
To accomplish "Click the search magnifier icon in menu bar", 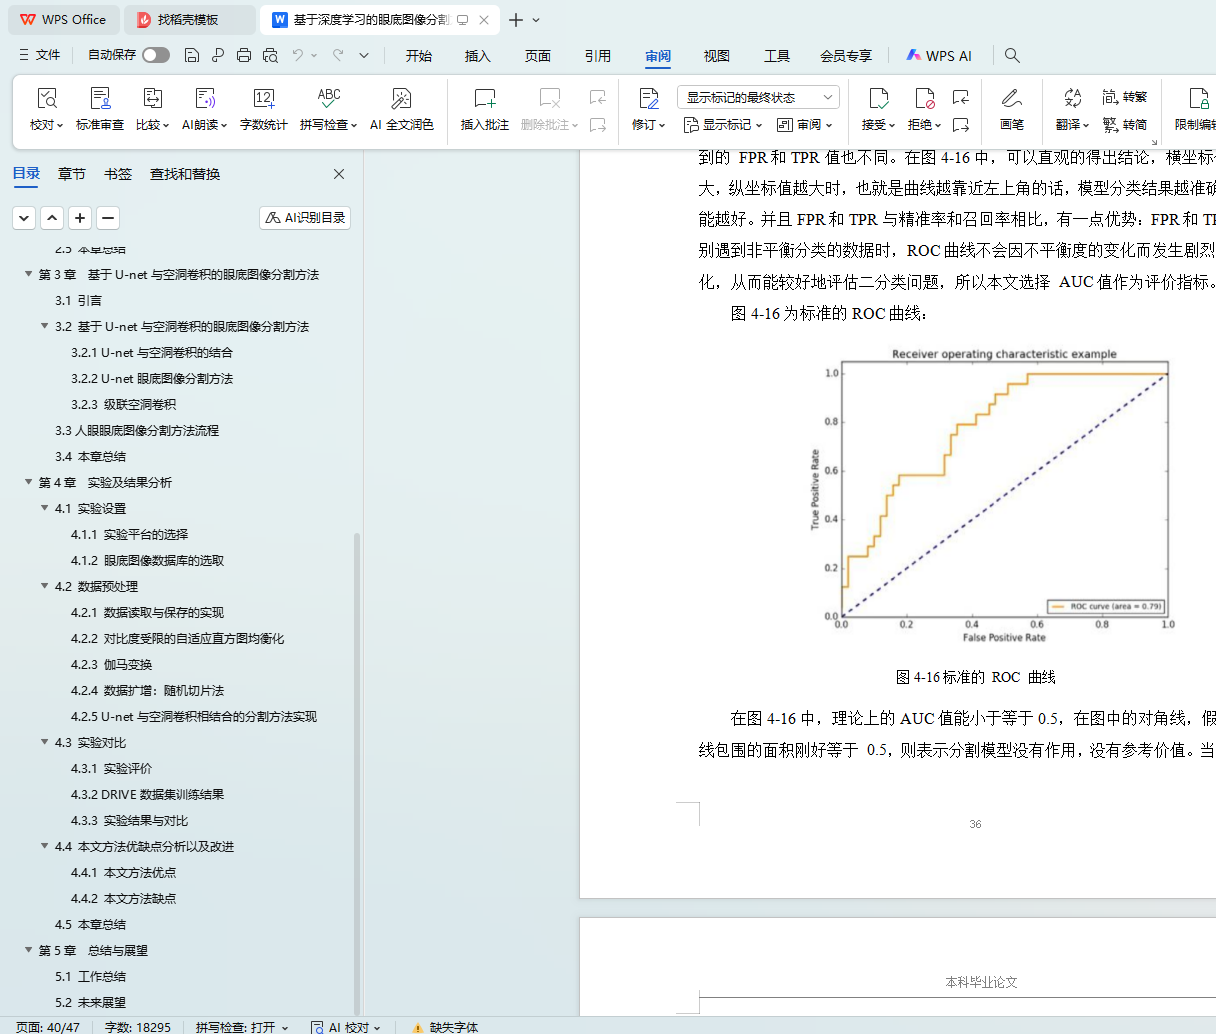I will pyautogui.click(x=1012, y=55).
